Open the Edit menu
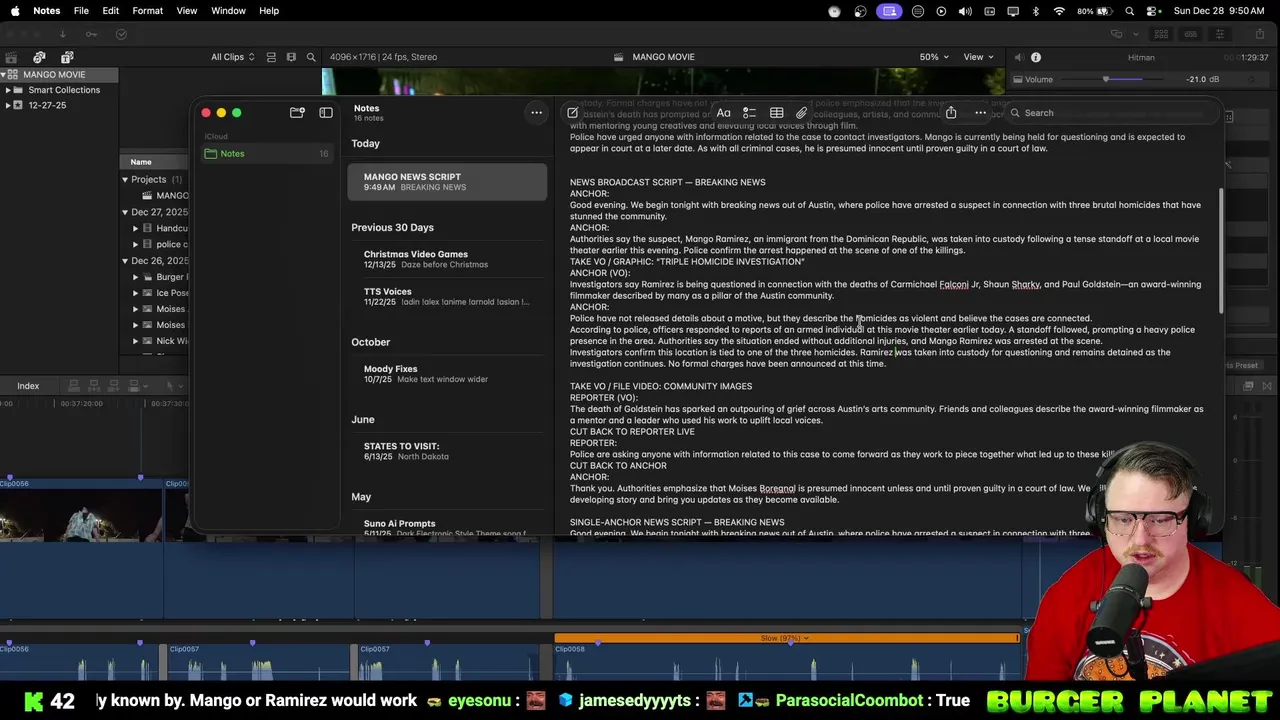 (110, 11)
